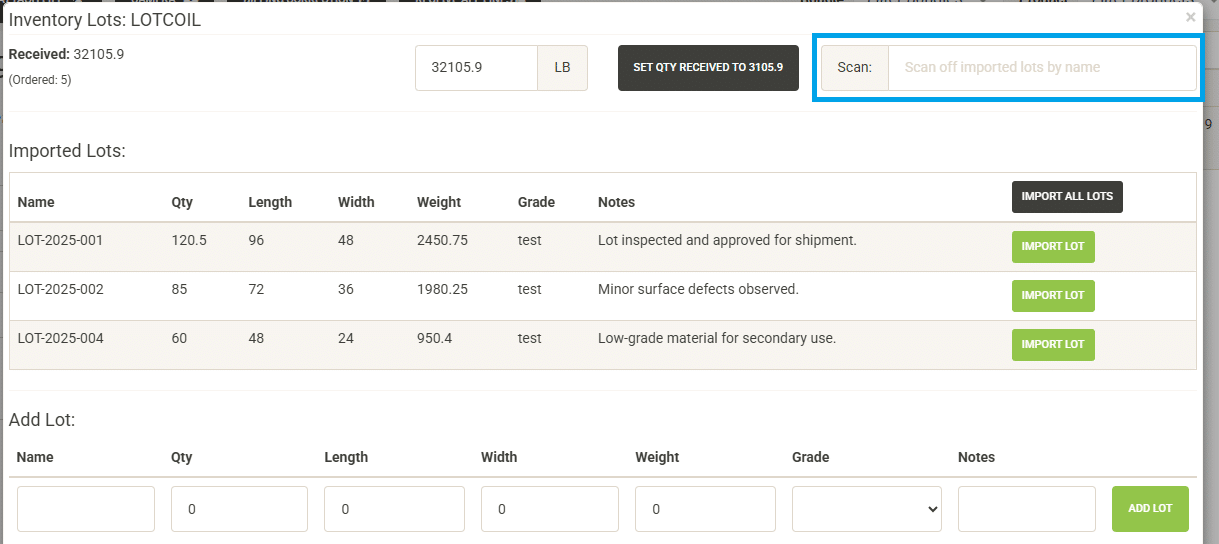Focus the Add Lot Weight field
The width and height of the screenshot is (1219, 544).
point(705,509)
